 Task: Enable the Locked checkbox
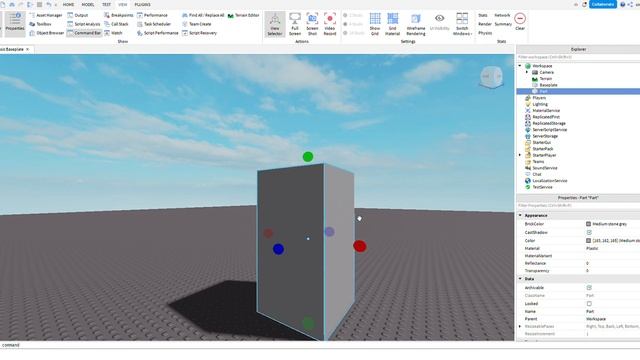589,304
